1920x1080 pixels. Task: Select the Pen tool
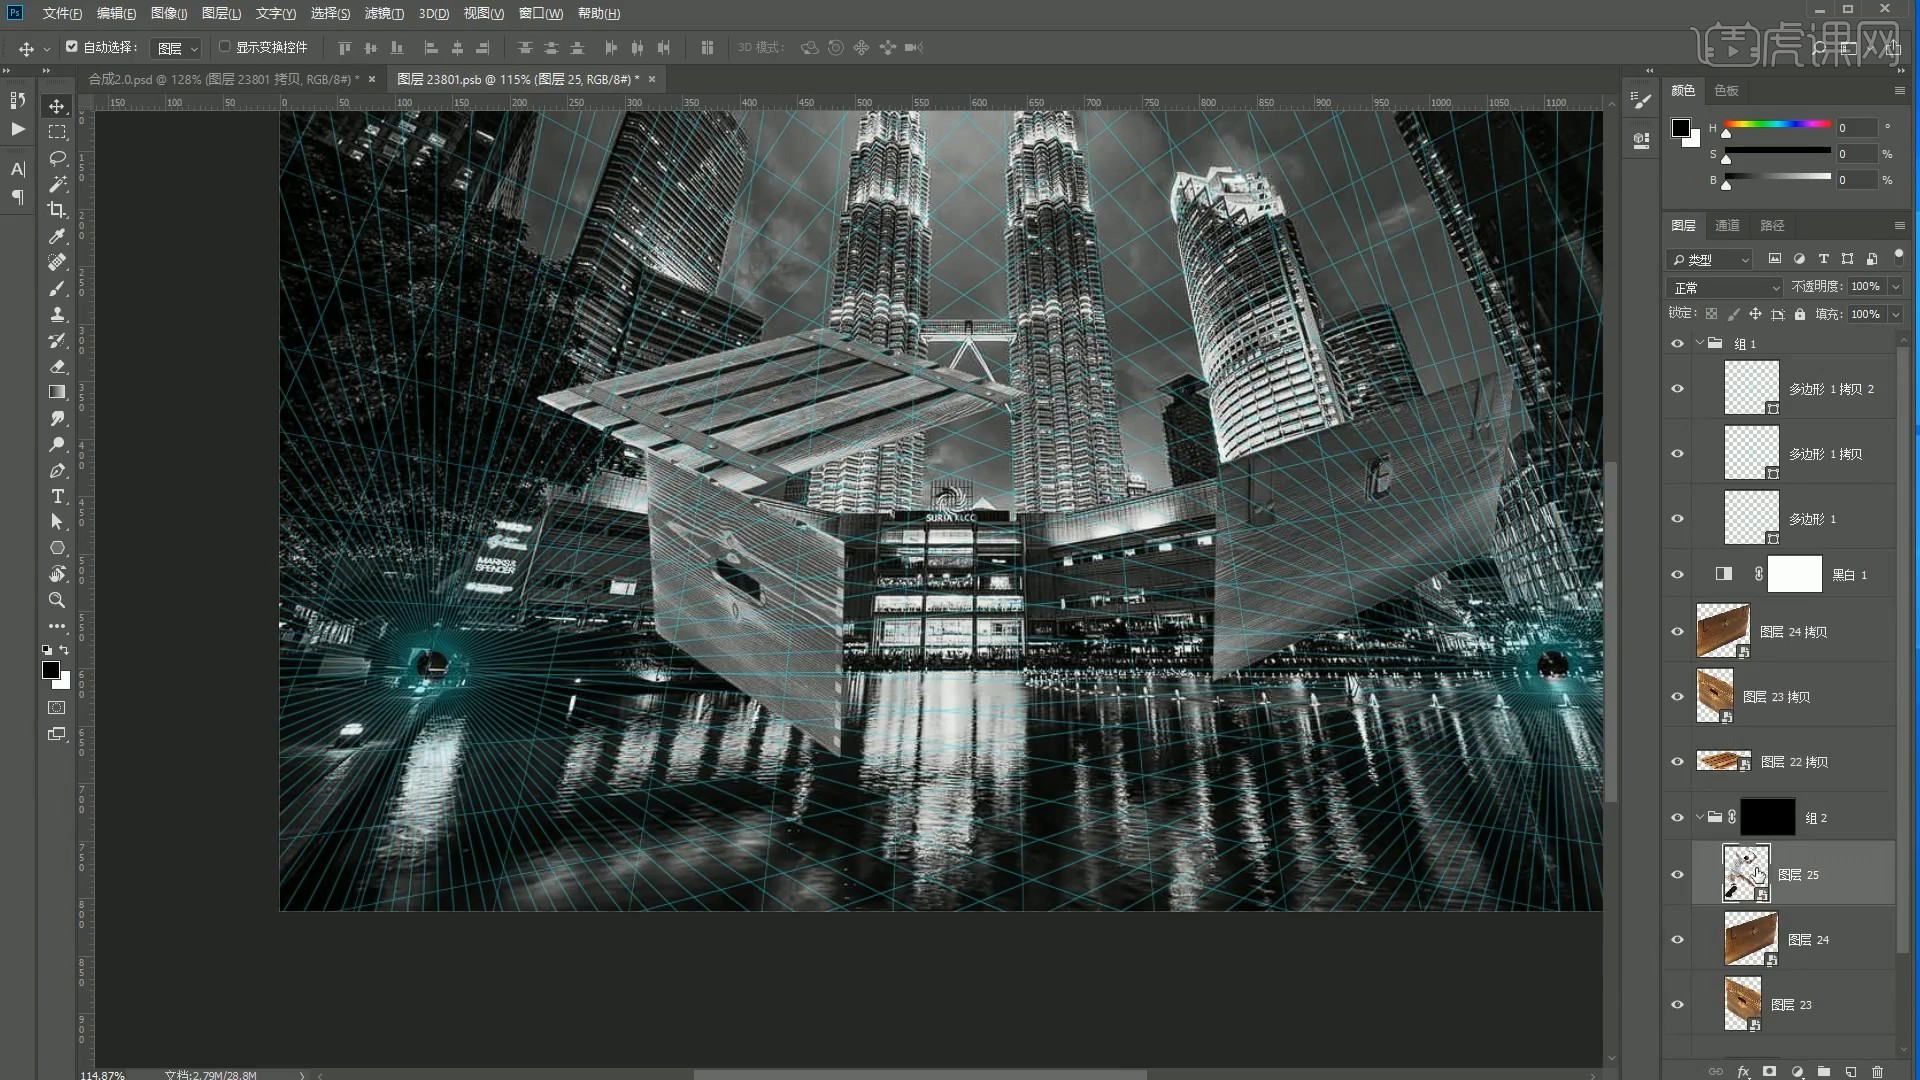(x=57, y=470)
